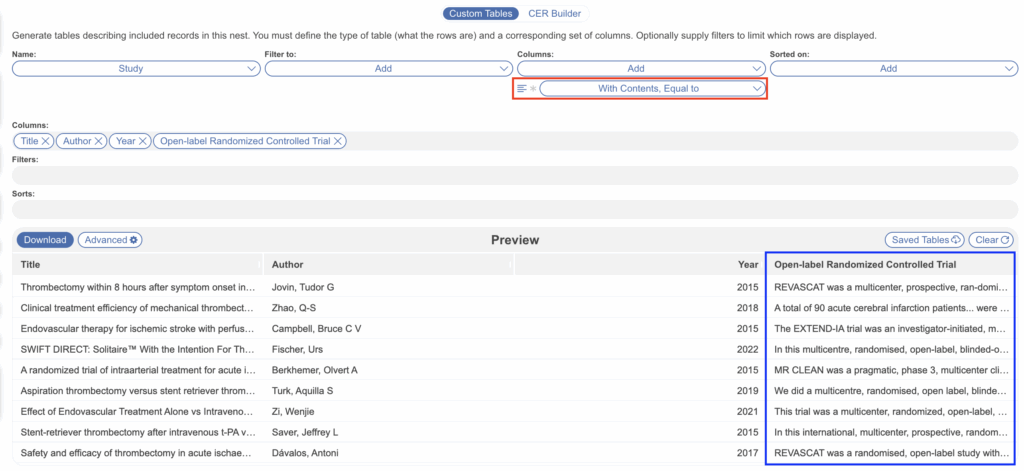Remove Open-label Randomized Controlled Trial column chip
This screenshot has width=1024, height=471.
tap(338, 141)
